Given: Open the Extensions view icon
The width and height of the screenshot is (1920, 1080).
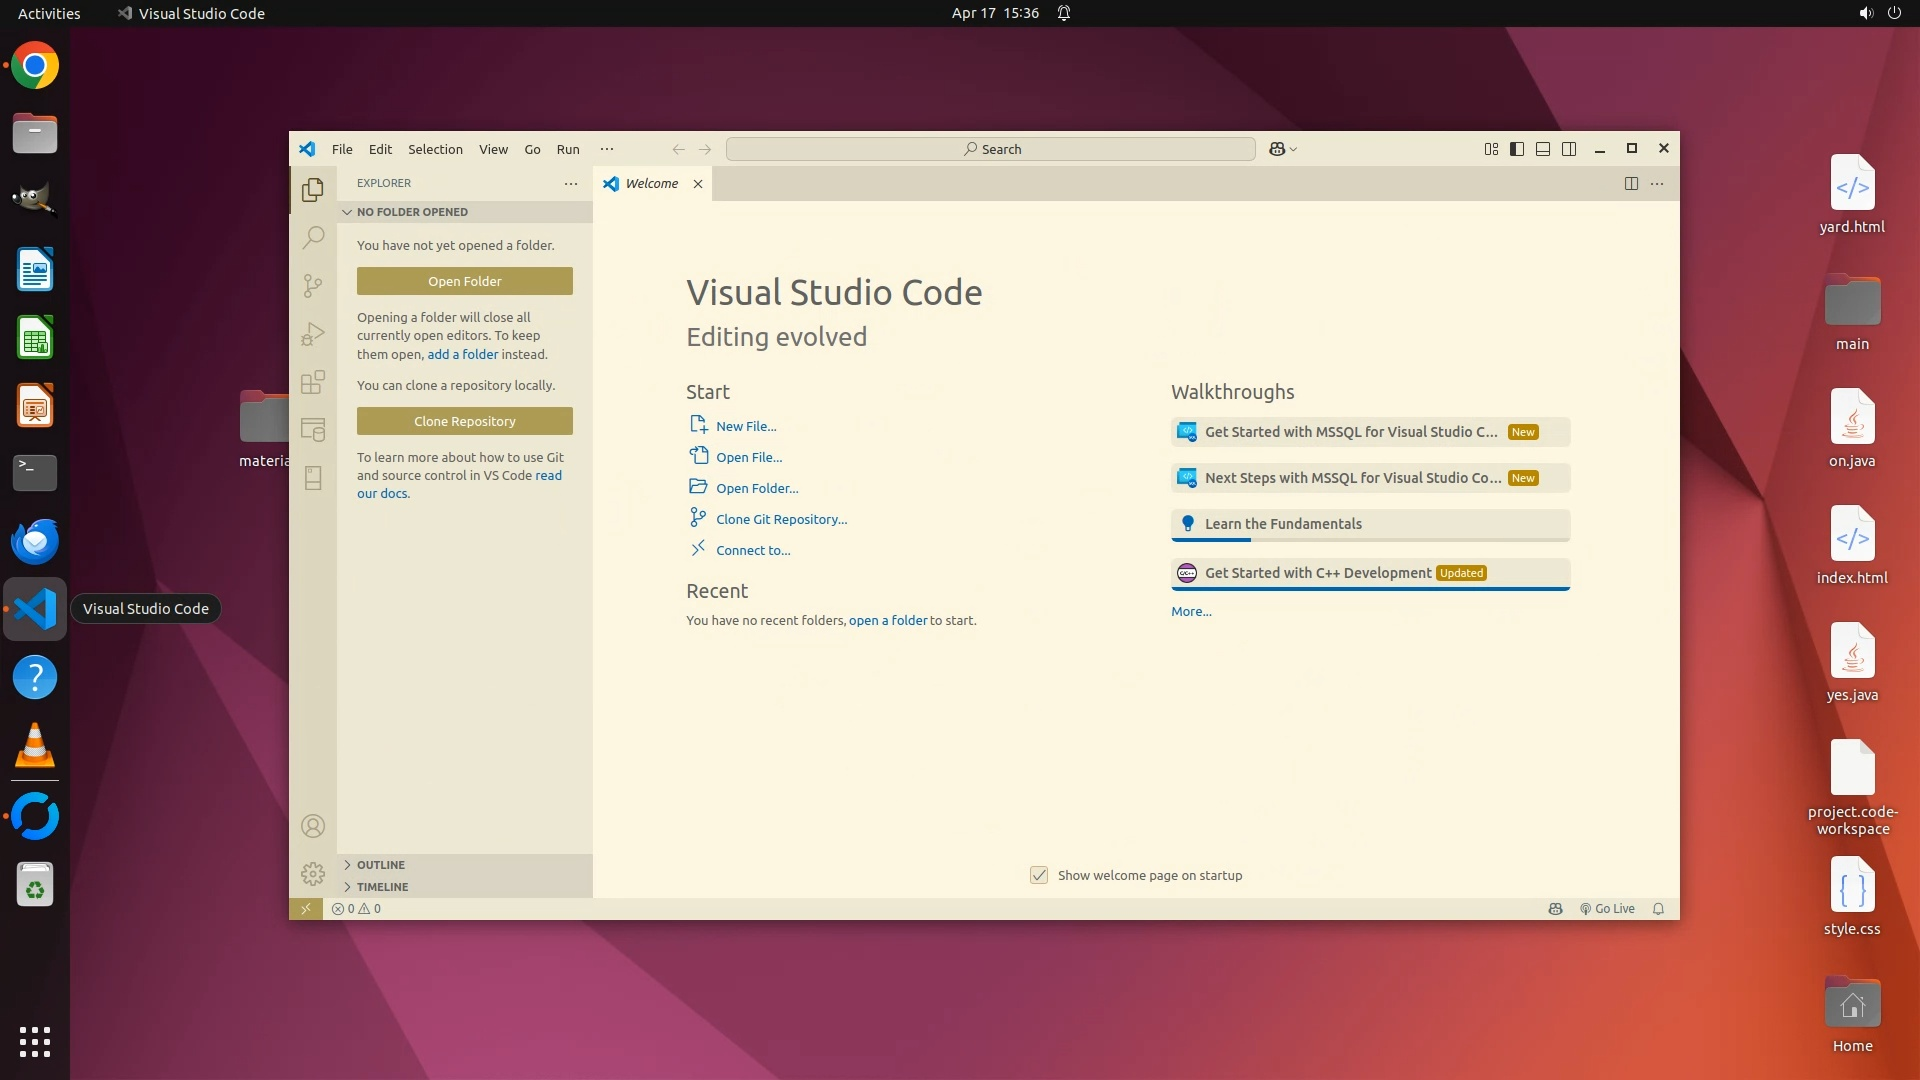Looking at the screenshot, I should [313, 382].
